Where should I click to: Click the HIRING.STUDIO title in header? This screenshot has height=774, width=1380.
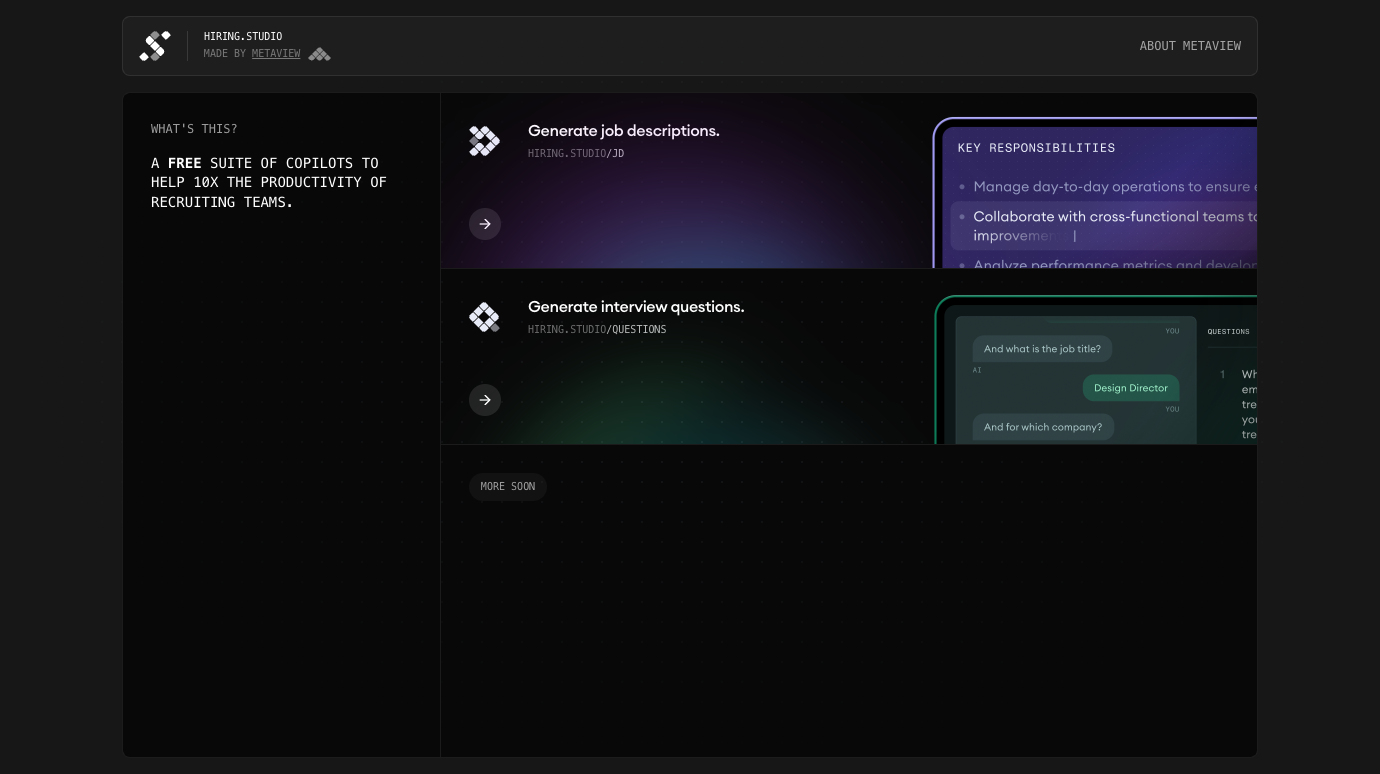(242, 36)
